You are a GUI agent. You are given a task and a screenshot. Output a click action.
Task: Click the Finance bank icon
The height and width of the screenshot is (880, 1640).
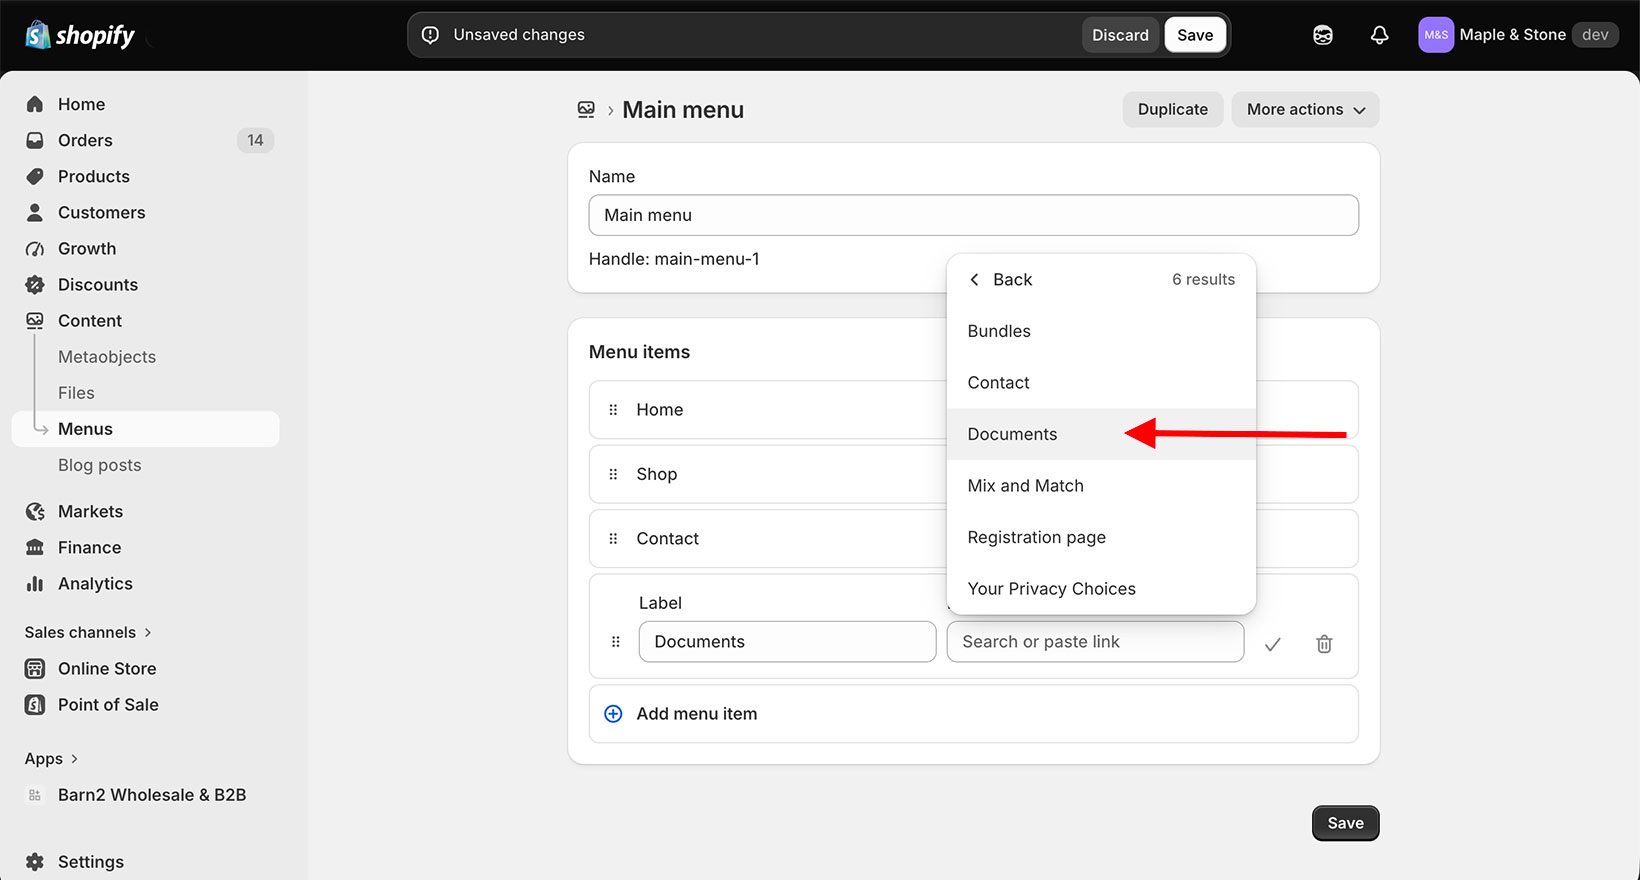click(35, 547)
